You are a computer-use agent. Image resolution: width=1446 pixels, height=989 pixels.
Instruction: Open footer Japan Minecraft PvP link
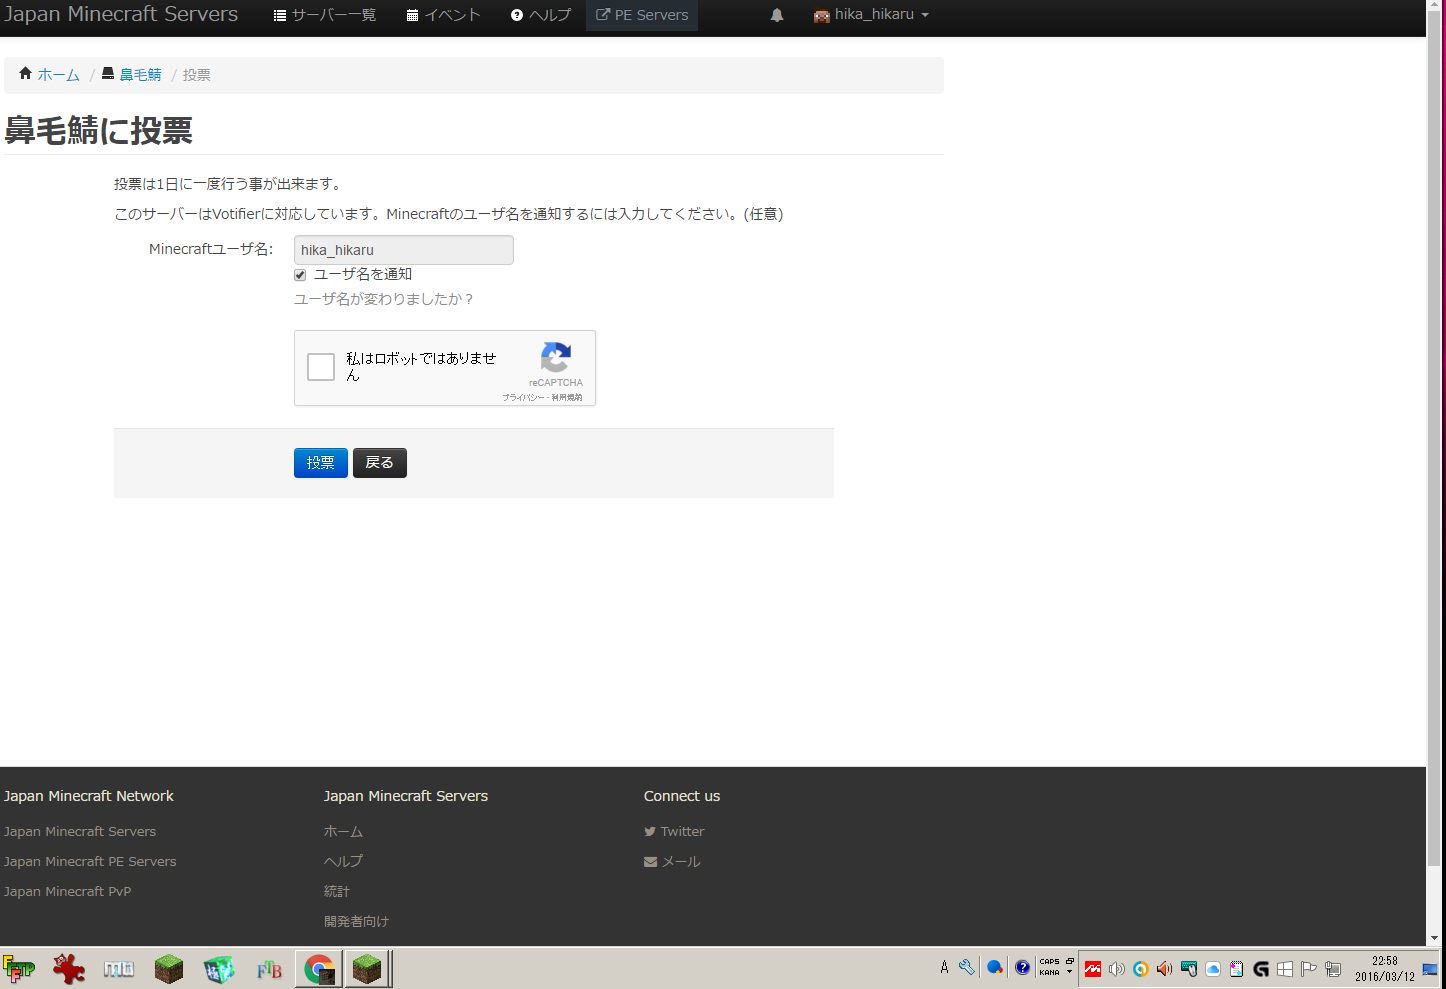tap(67, 891)
